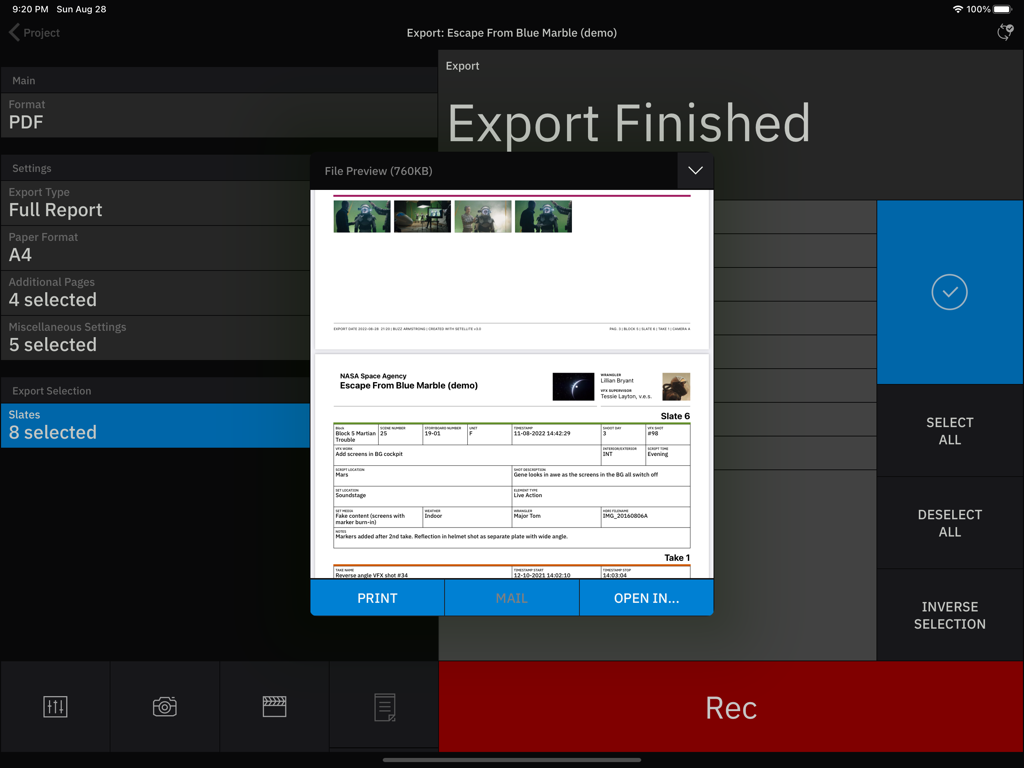Tap OPEN IN... to share the export

click(646, 597)
